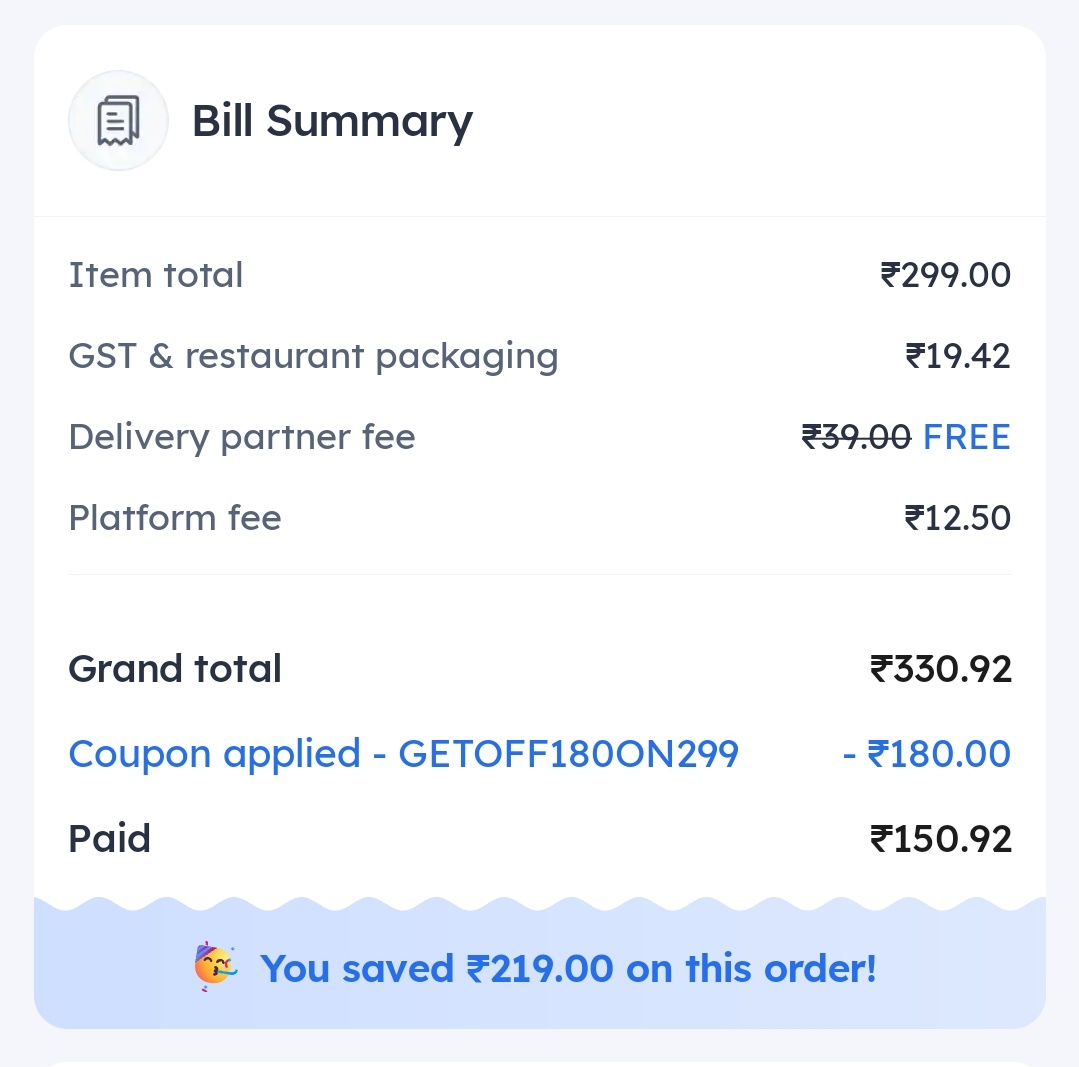
Task: Click the struck-through ₹39.00 delivery price
Action: (856, 438)
